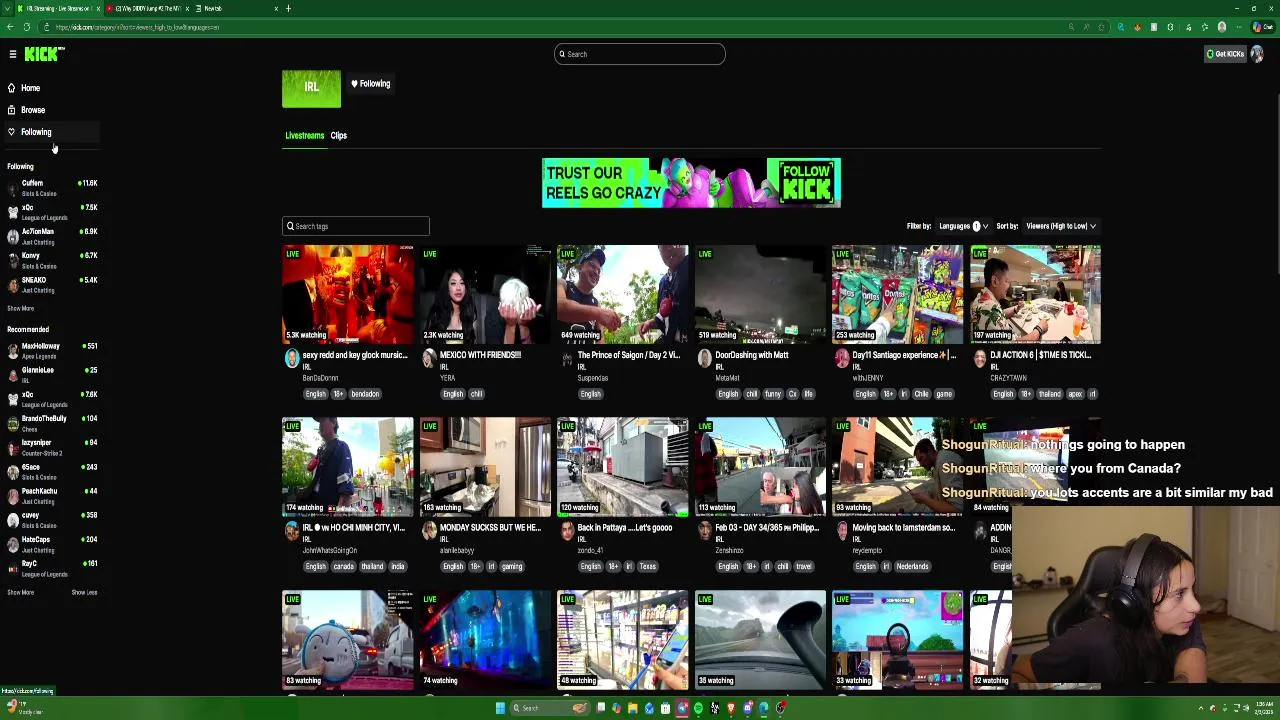The height and width of the screenshot is (720, 1280).
Task: Select the Nederlands tag
Action: tap(912, 567)
